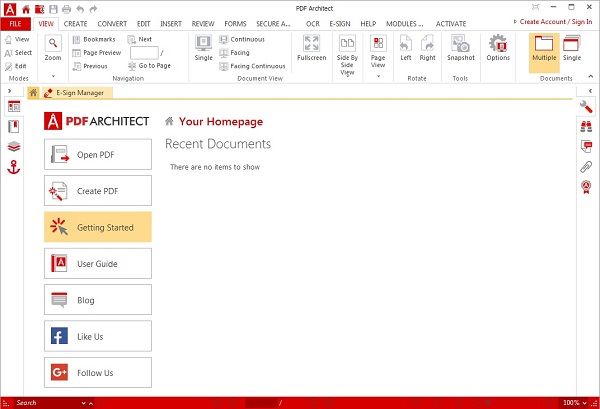Select the Zoom magnifier tool

[x=53, y=48]
